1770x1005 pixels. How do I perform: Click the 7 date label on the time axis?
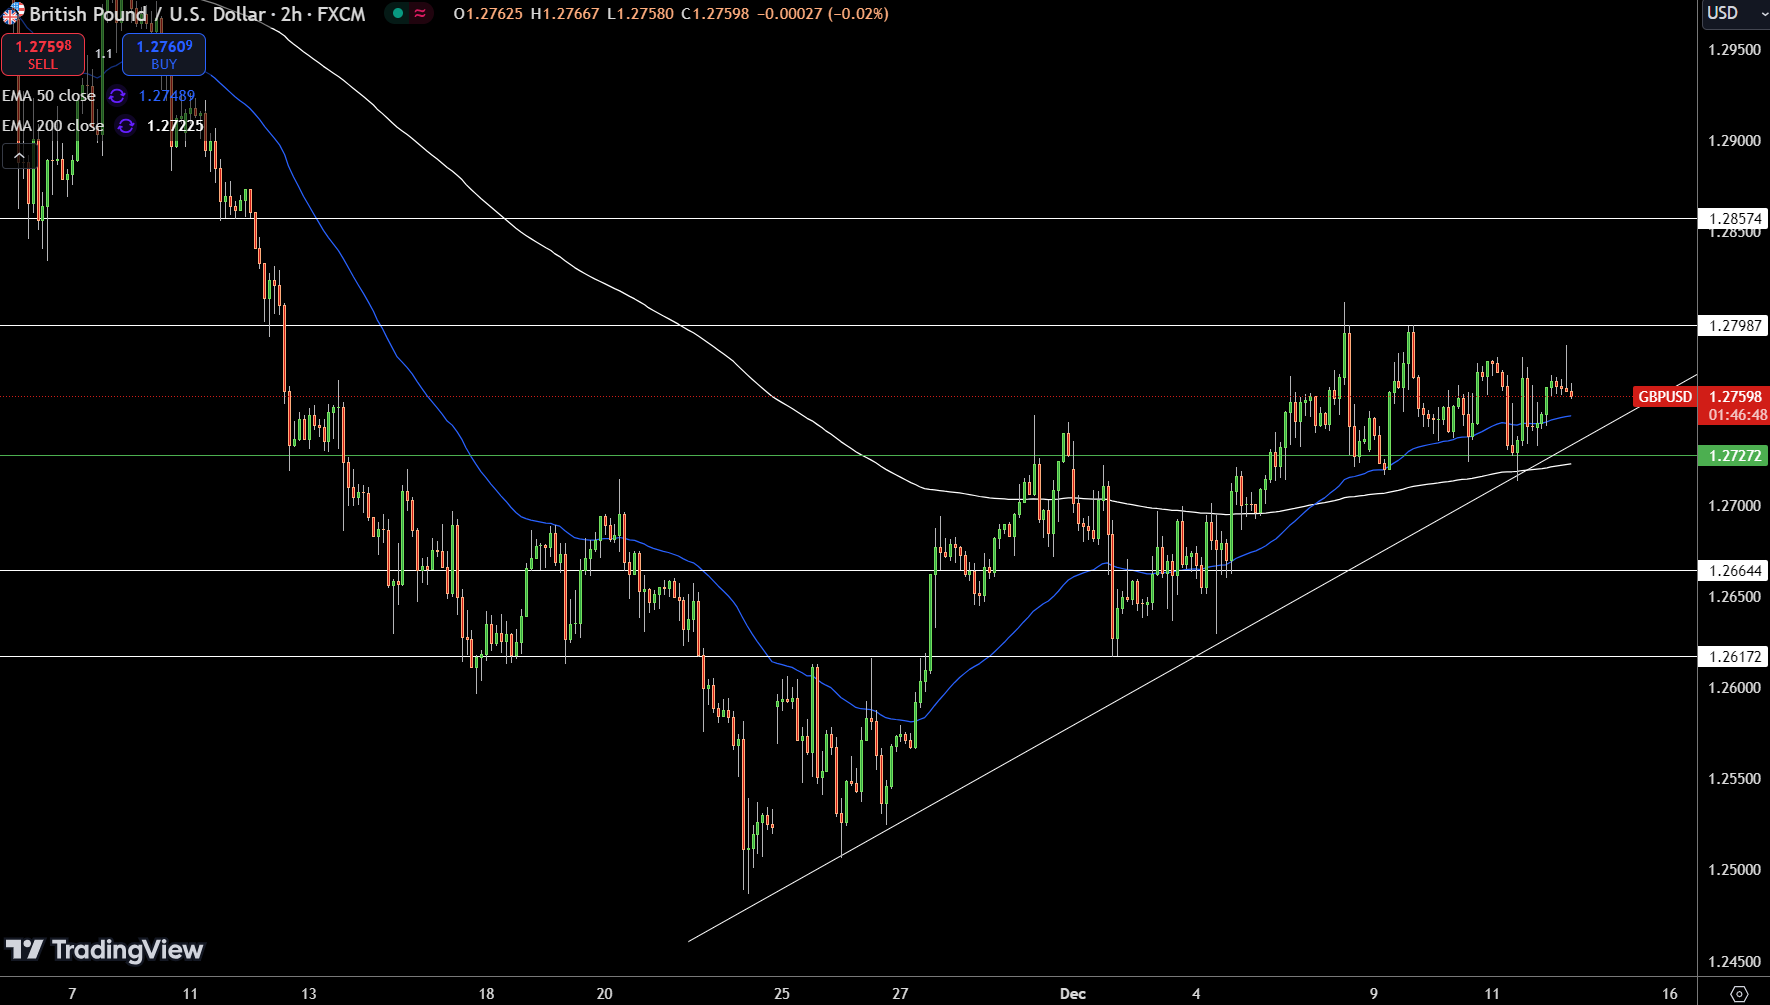(72, 993)
